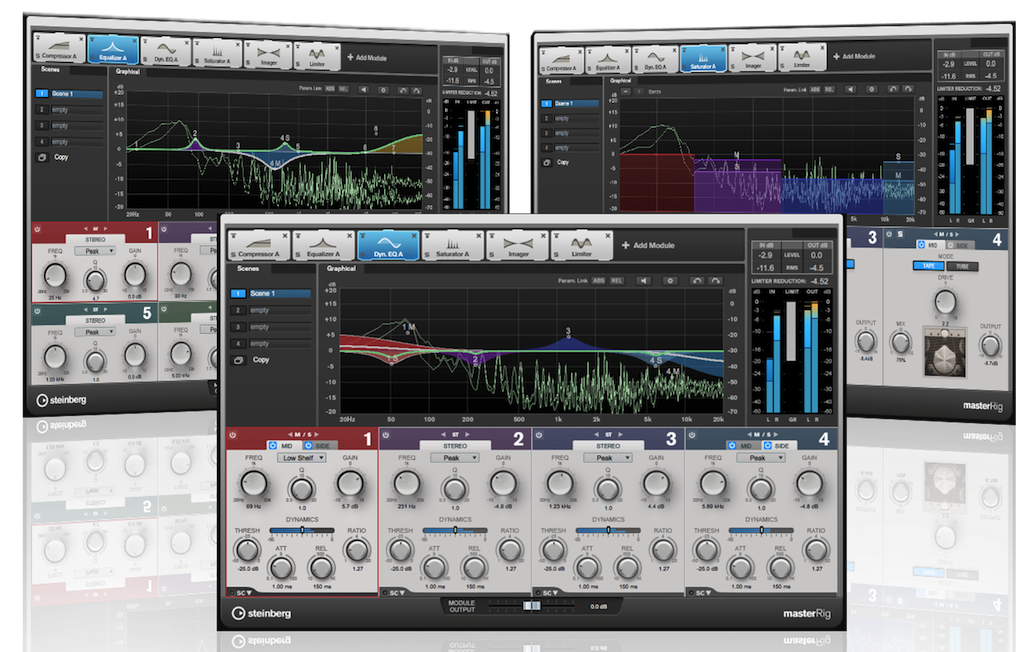
Task: Select Equalizer A module in left back window
Action: point(112,50)
